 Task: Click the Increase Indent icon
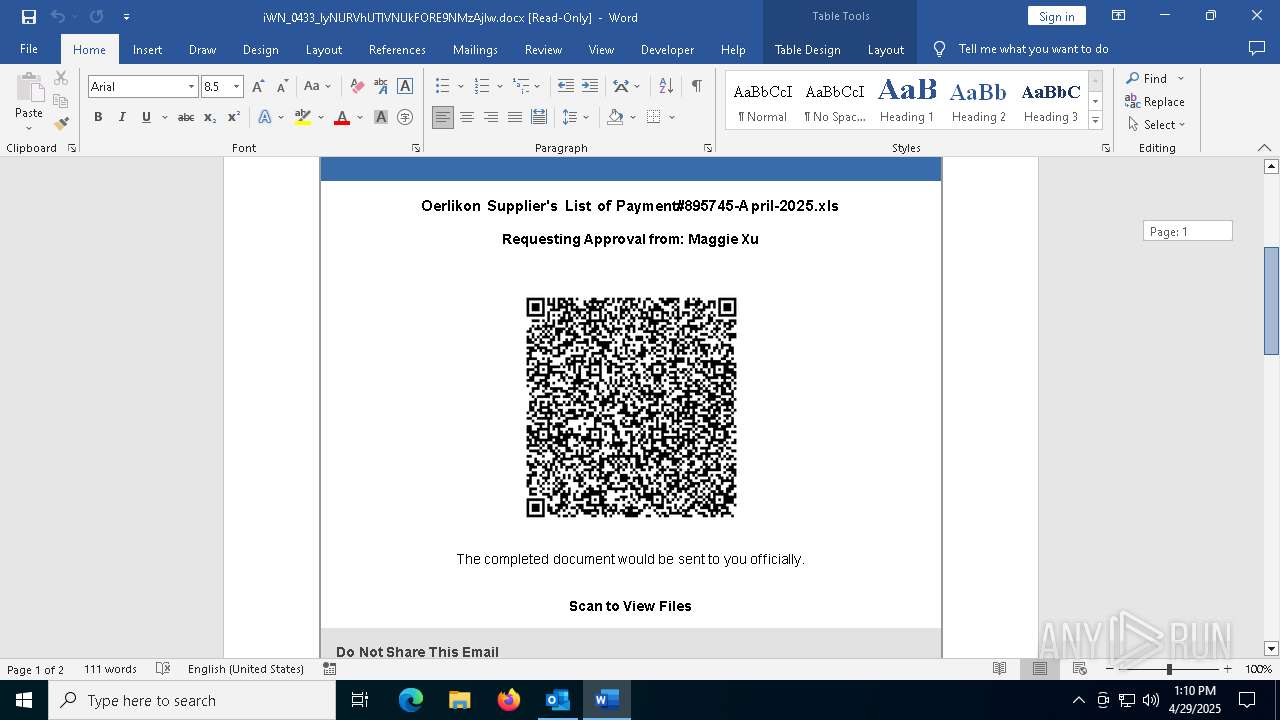point(590,87)
